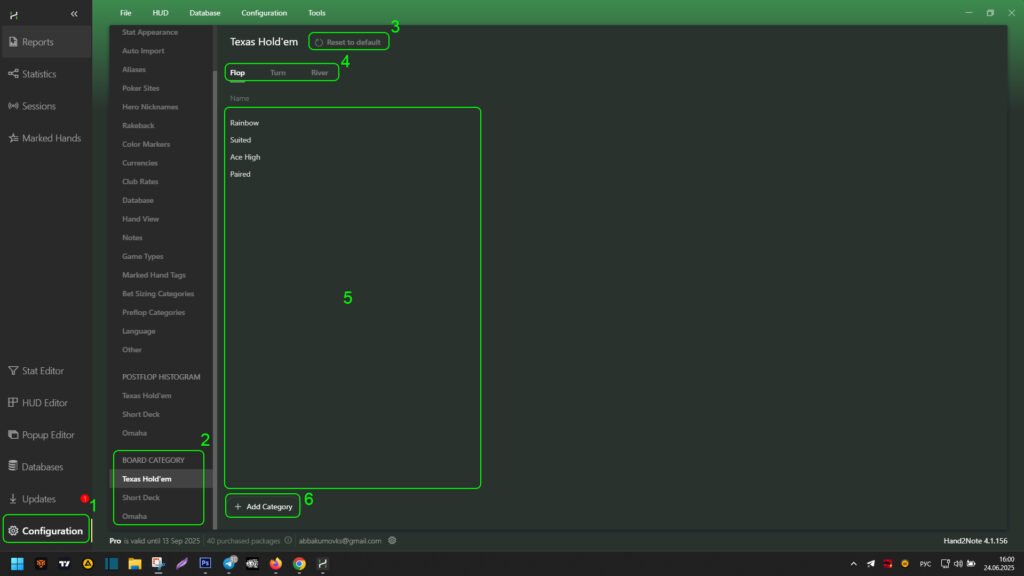Select the Ace High board category

pyautogui.click(x=245, y=157)
